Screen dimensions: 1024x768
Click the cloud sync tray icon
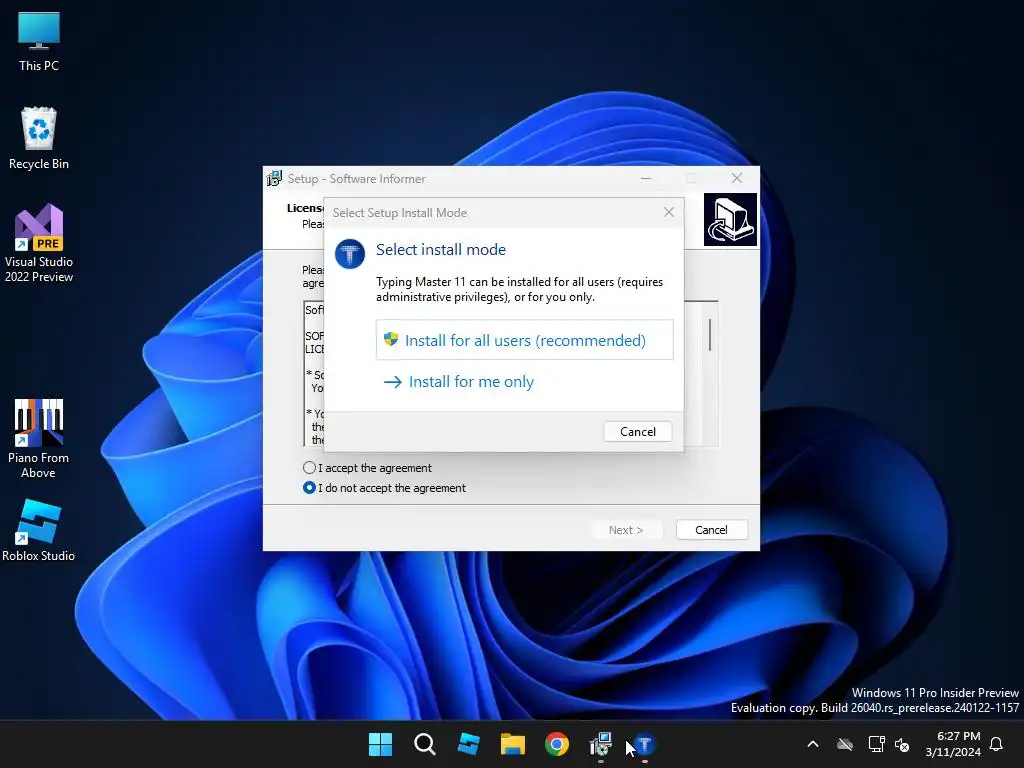(845, 744)
